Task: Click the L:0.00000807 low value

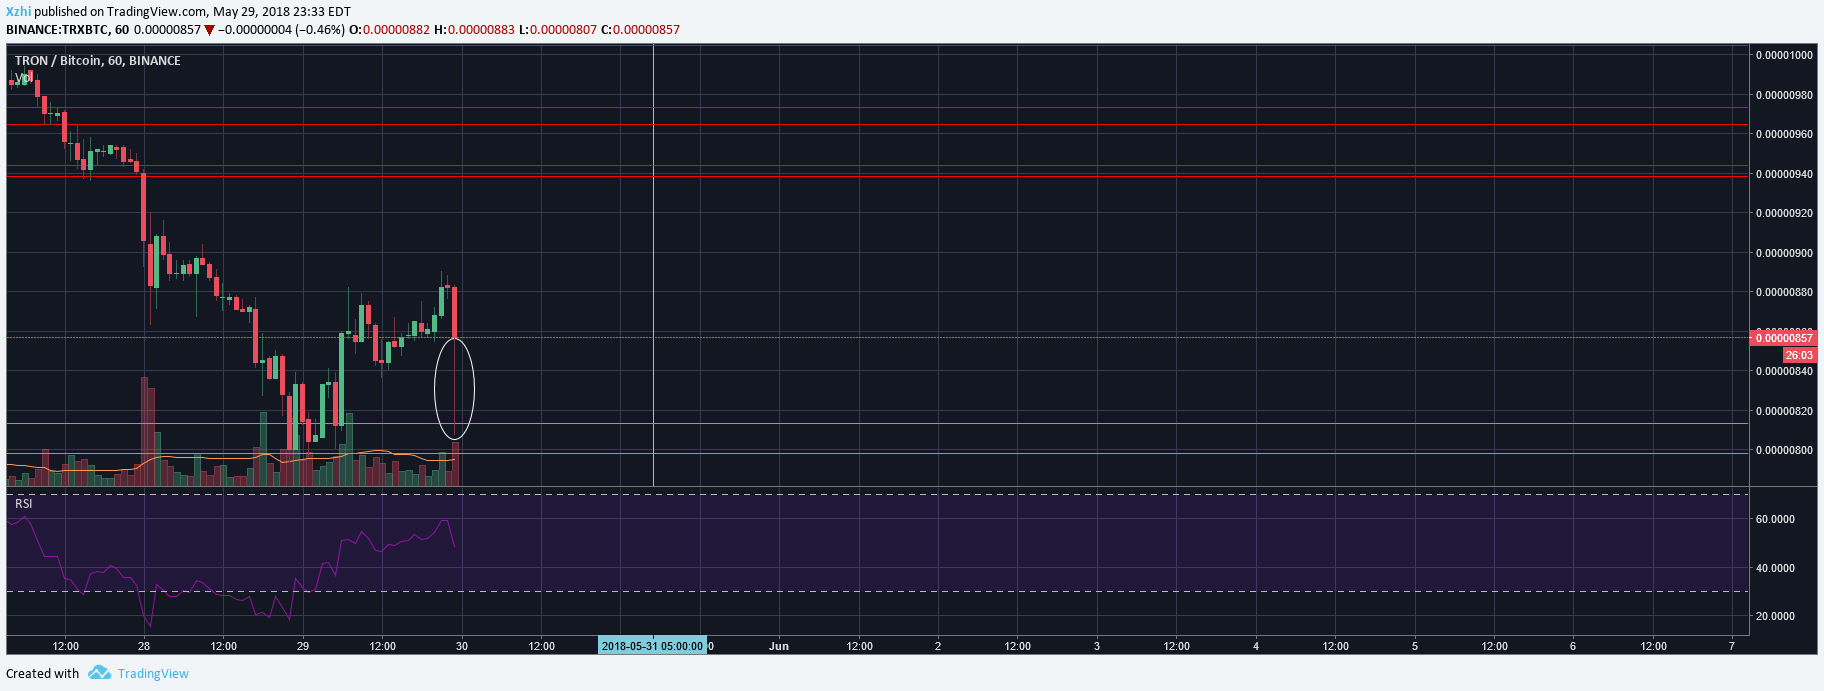Action: pyautogui.click(x=558, y=30)
